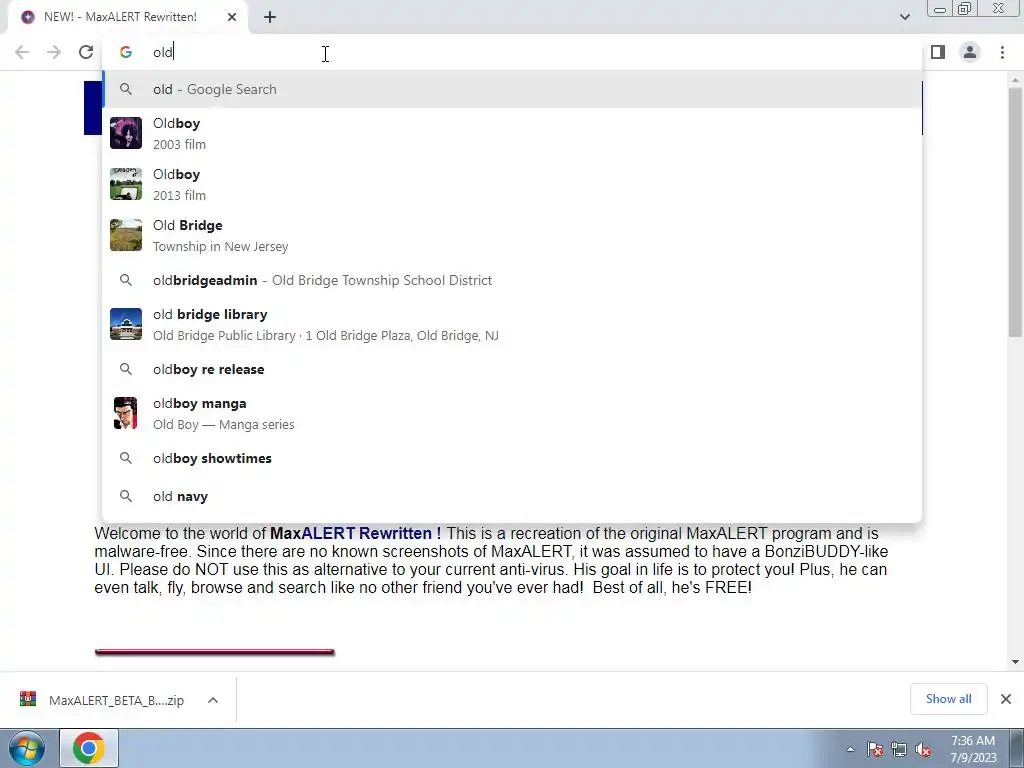Viewport: 1024px width, 768px height.
Task: Click the MaxALERT zip archive icon
Action: pos(27,699)
